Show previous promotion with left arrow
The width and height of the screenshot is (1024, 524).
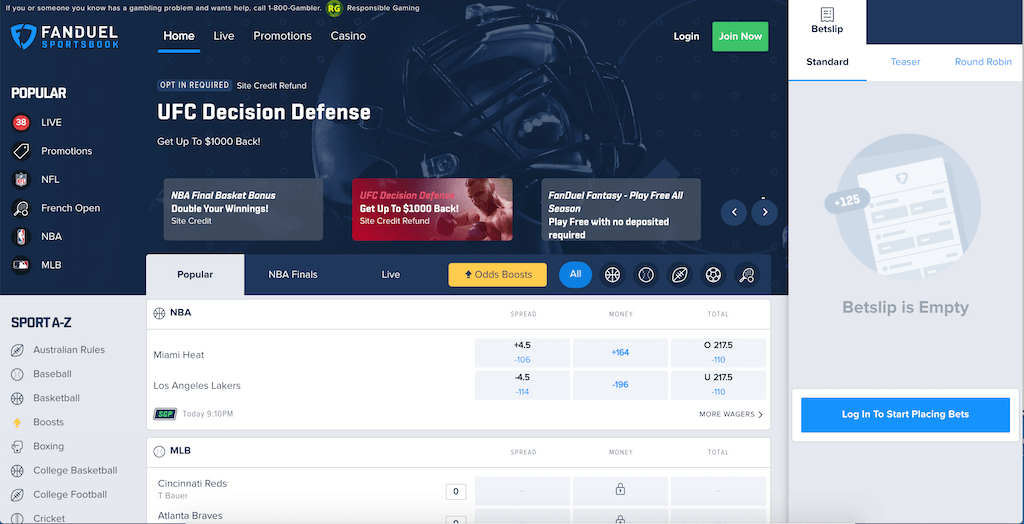[734, 212]
